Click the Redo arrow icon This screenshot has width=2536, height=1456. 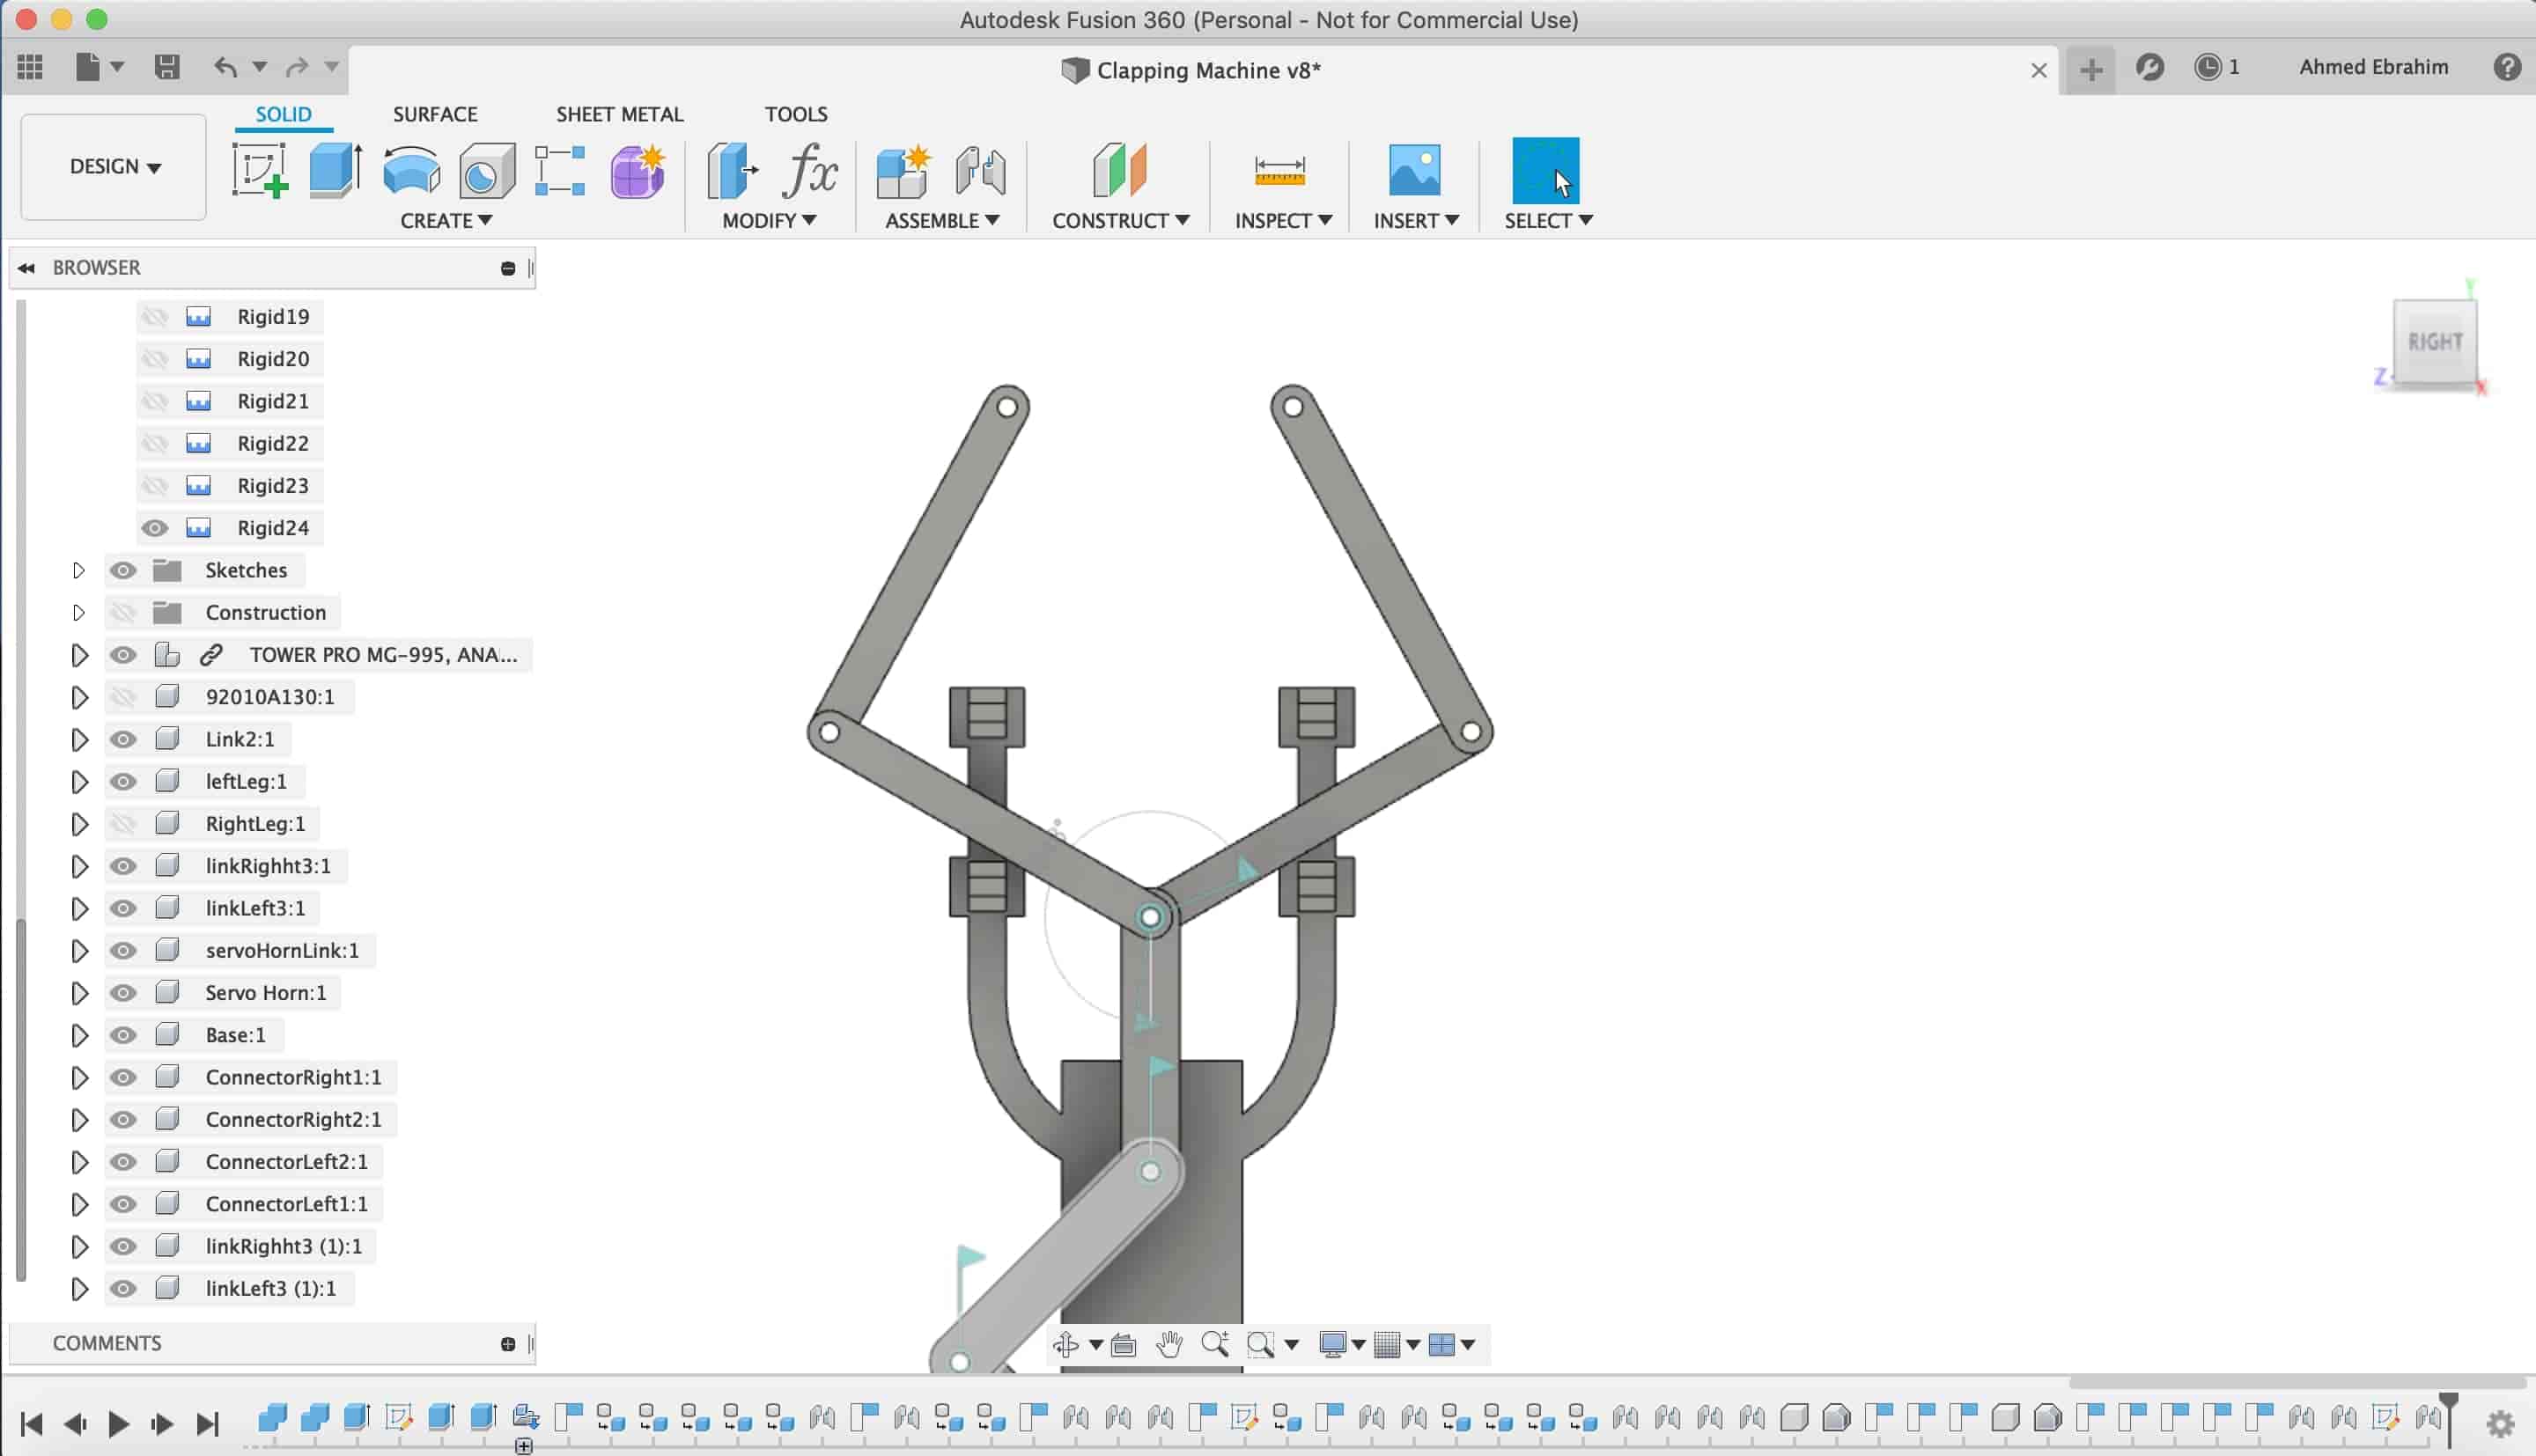coord(297,67)
